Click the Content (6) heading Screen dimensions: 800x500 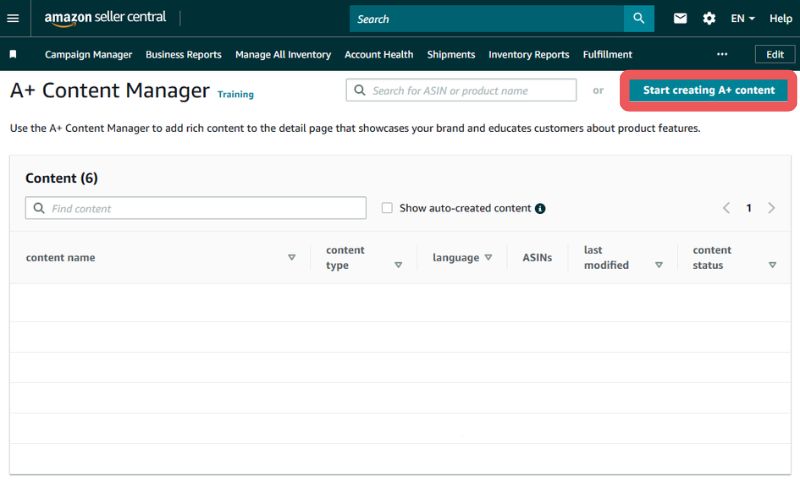point(62,178)
